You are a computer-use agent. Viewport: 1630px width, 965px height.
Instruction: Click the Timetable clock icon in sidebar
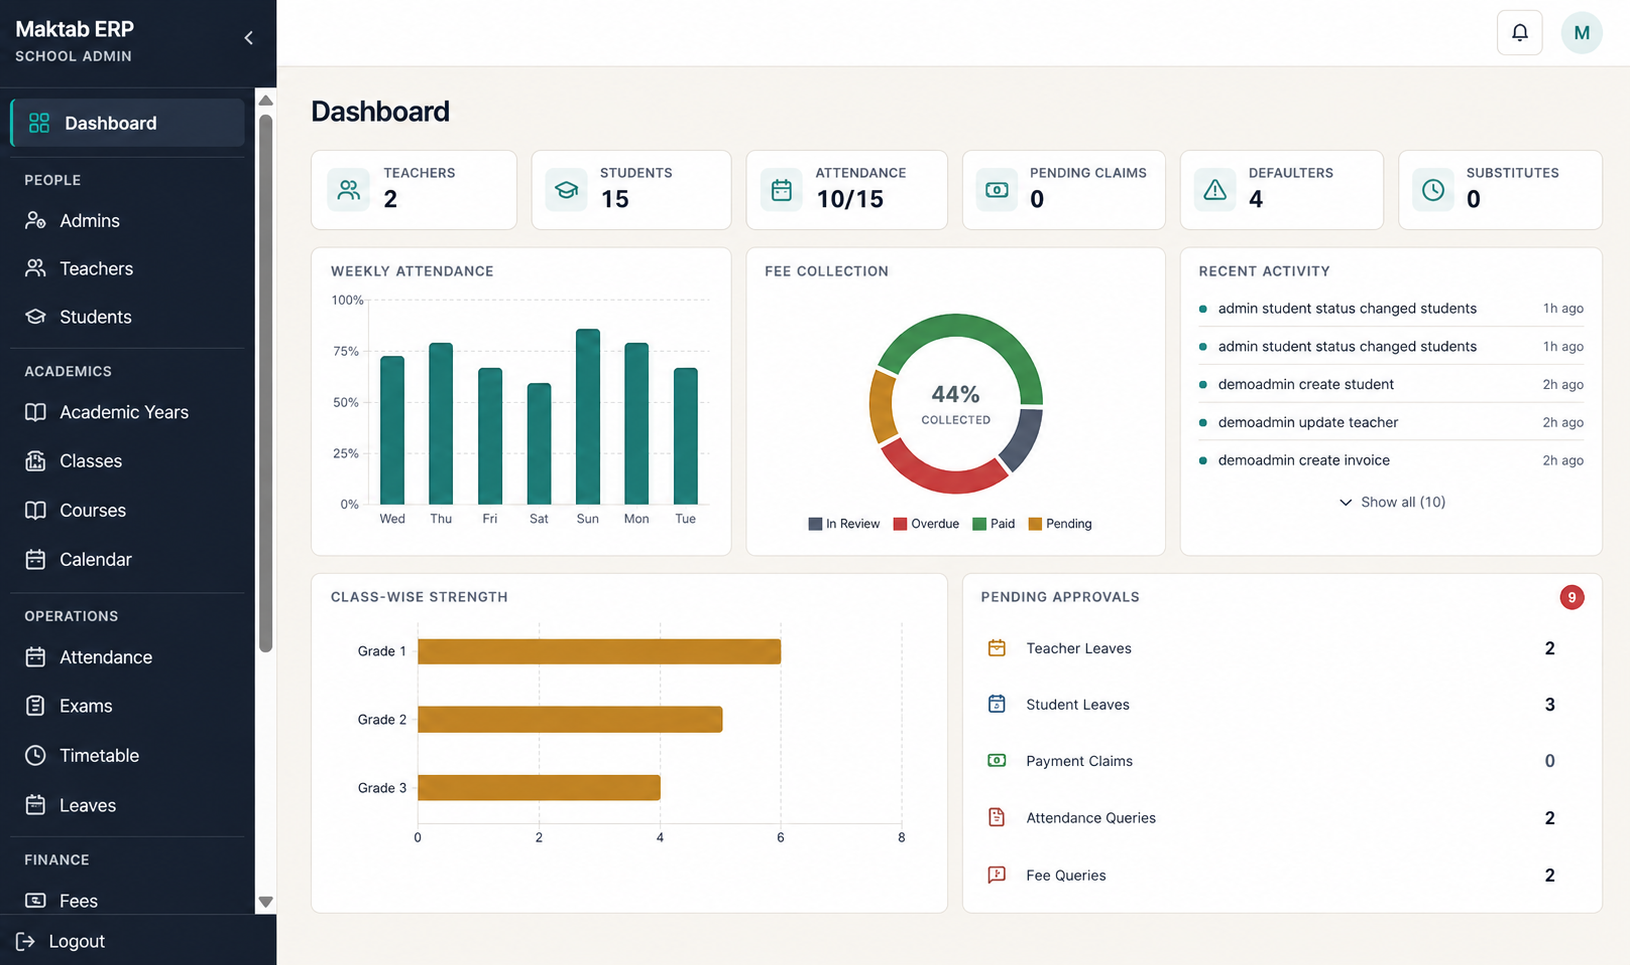[x=36, y=755]
